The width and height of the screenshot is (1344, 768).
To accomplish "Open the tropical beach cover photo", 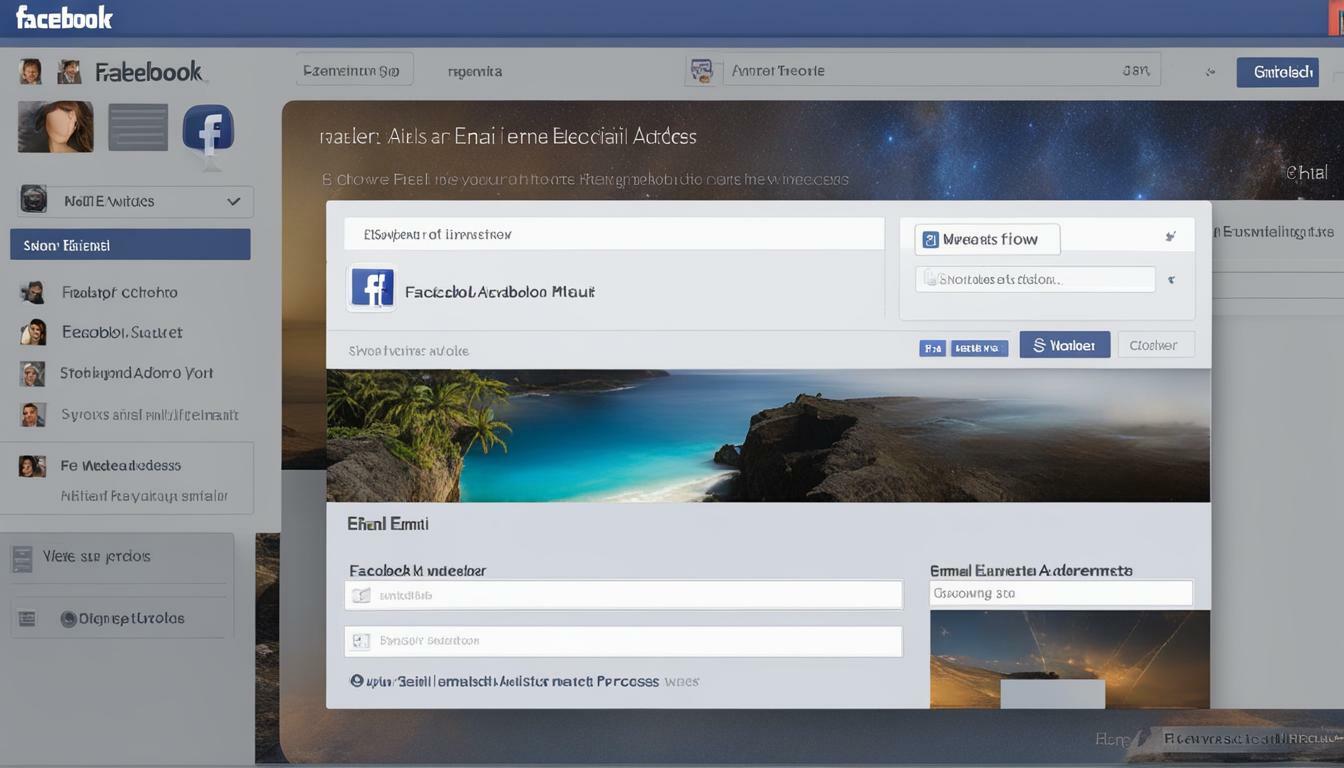I will 768,435.
